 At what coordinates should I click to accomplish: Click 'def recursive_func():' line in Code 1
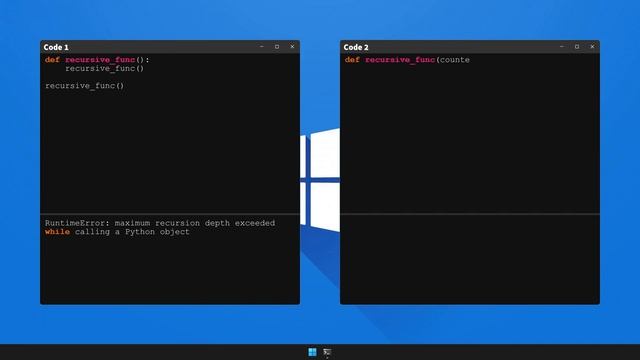[x=97, y=60]
